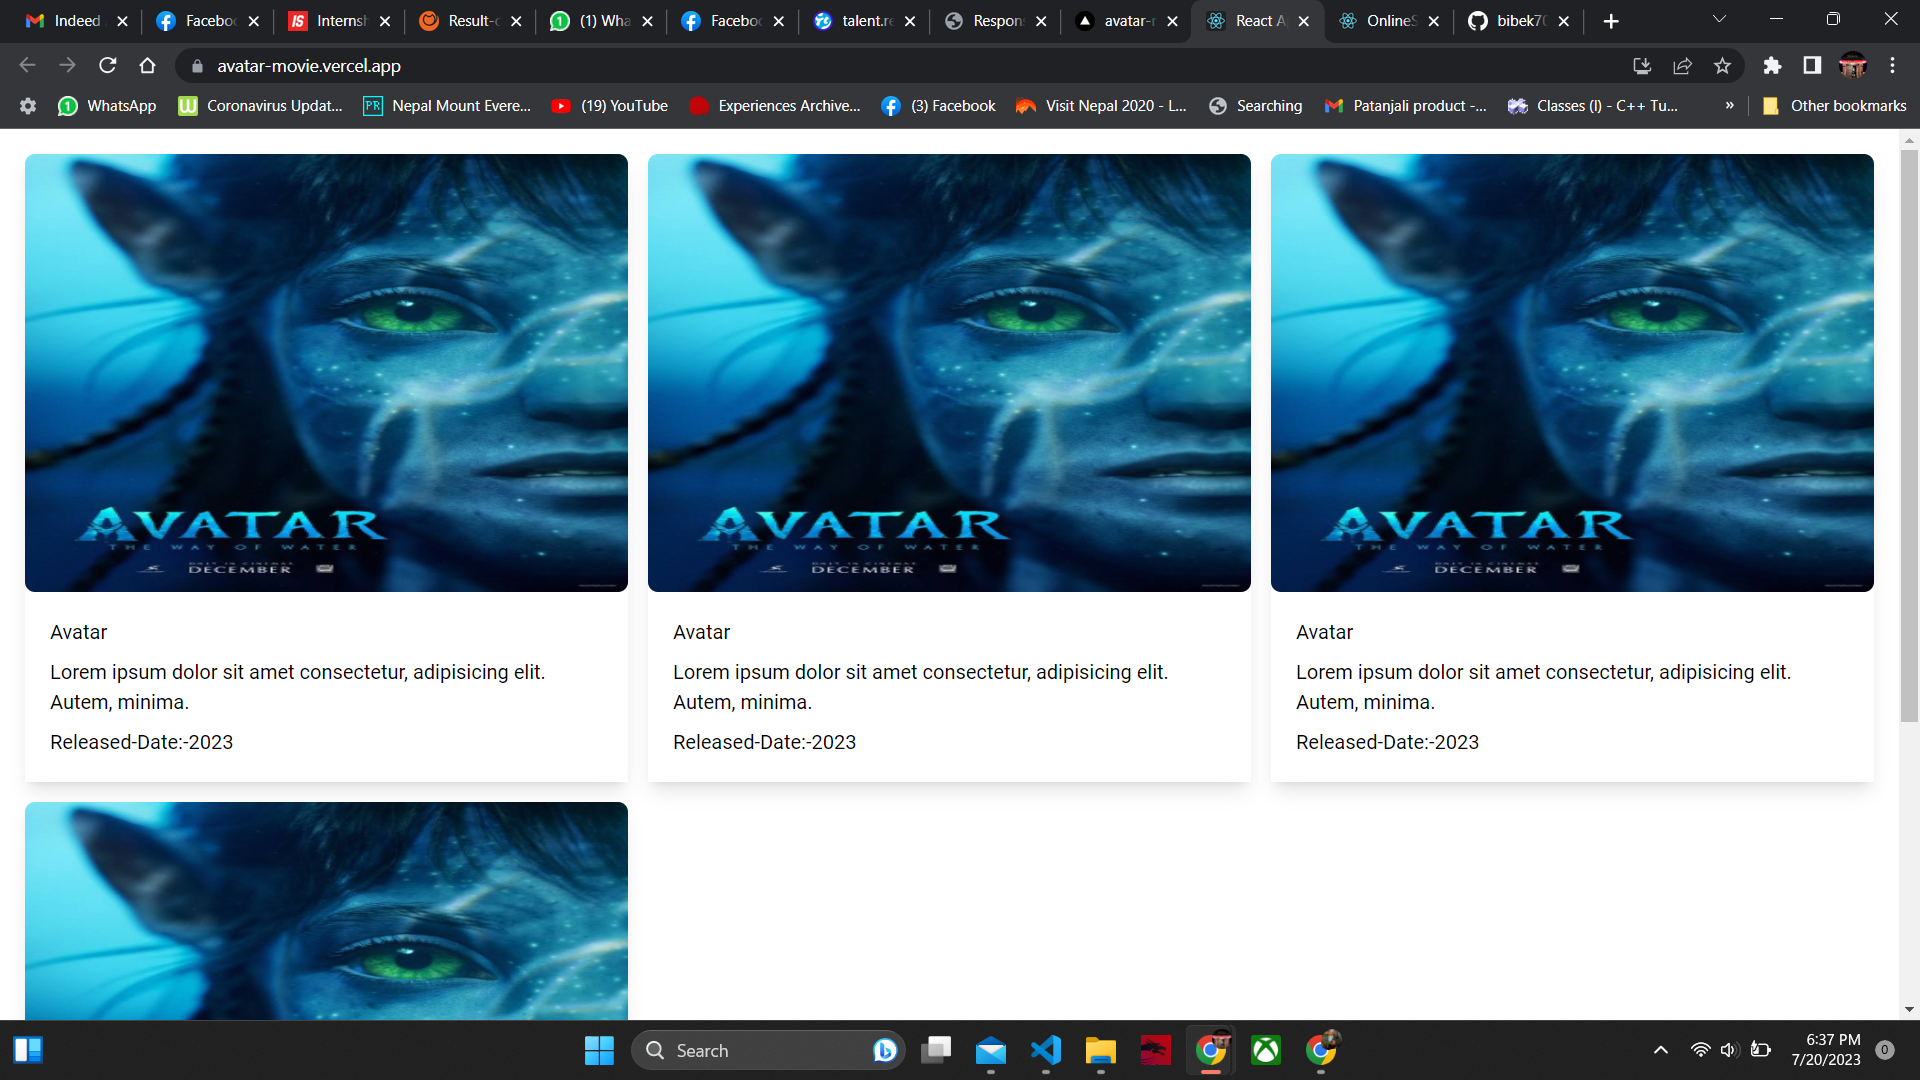The height and width of the screenshot is (1080, 1920).
Task: Click the first Avatar poster image
Action: [326, 373]
